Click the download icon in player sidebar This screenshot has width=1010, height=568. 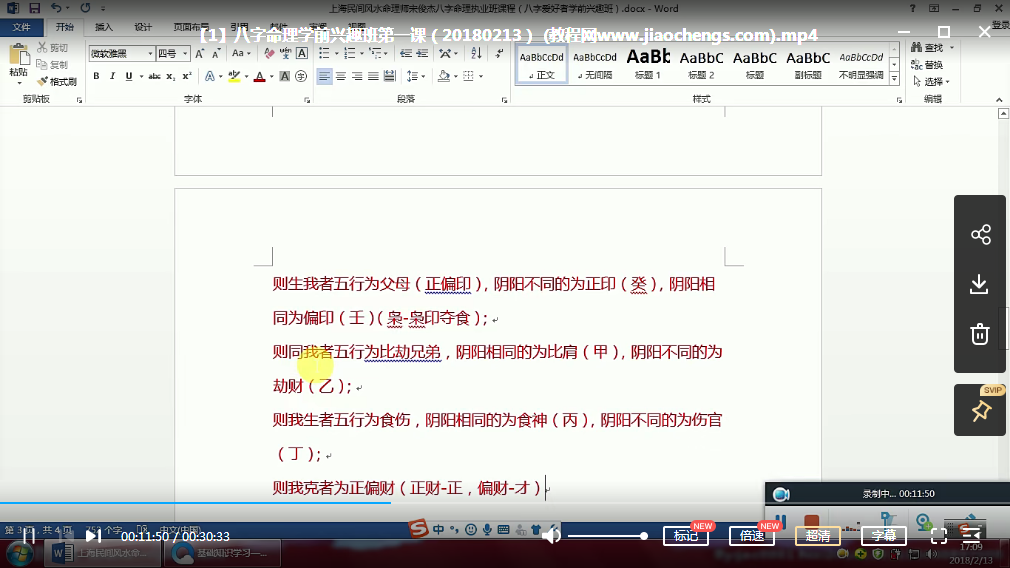click(980, 284)
